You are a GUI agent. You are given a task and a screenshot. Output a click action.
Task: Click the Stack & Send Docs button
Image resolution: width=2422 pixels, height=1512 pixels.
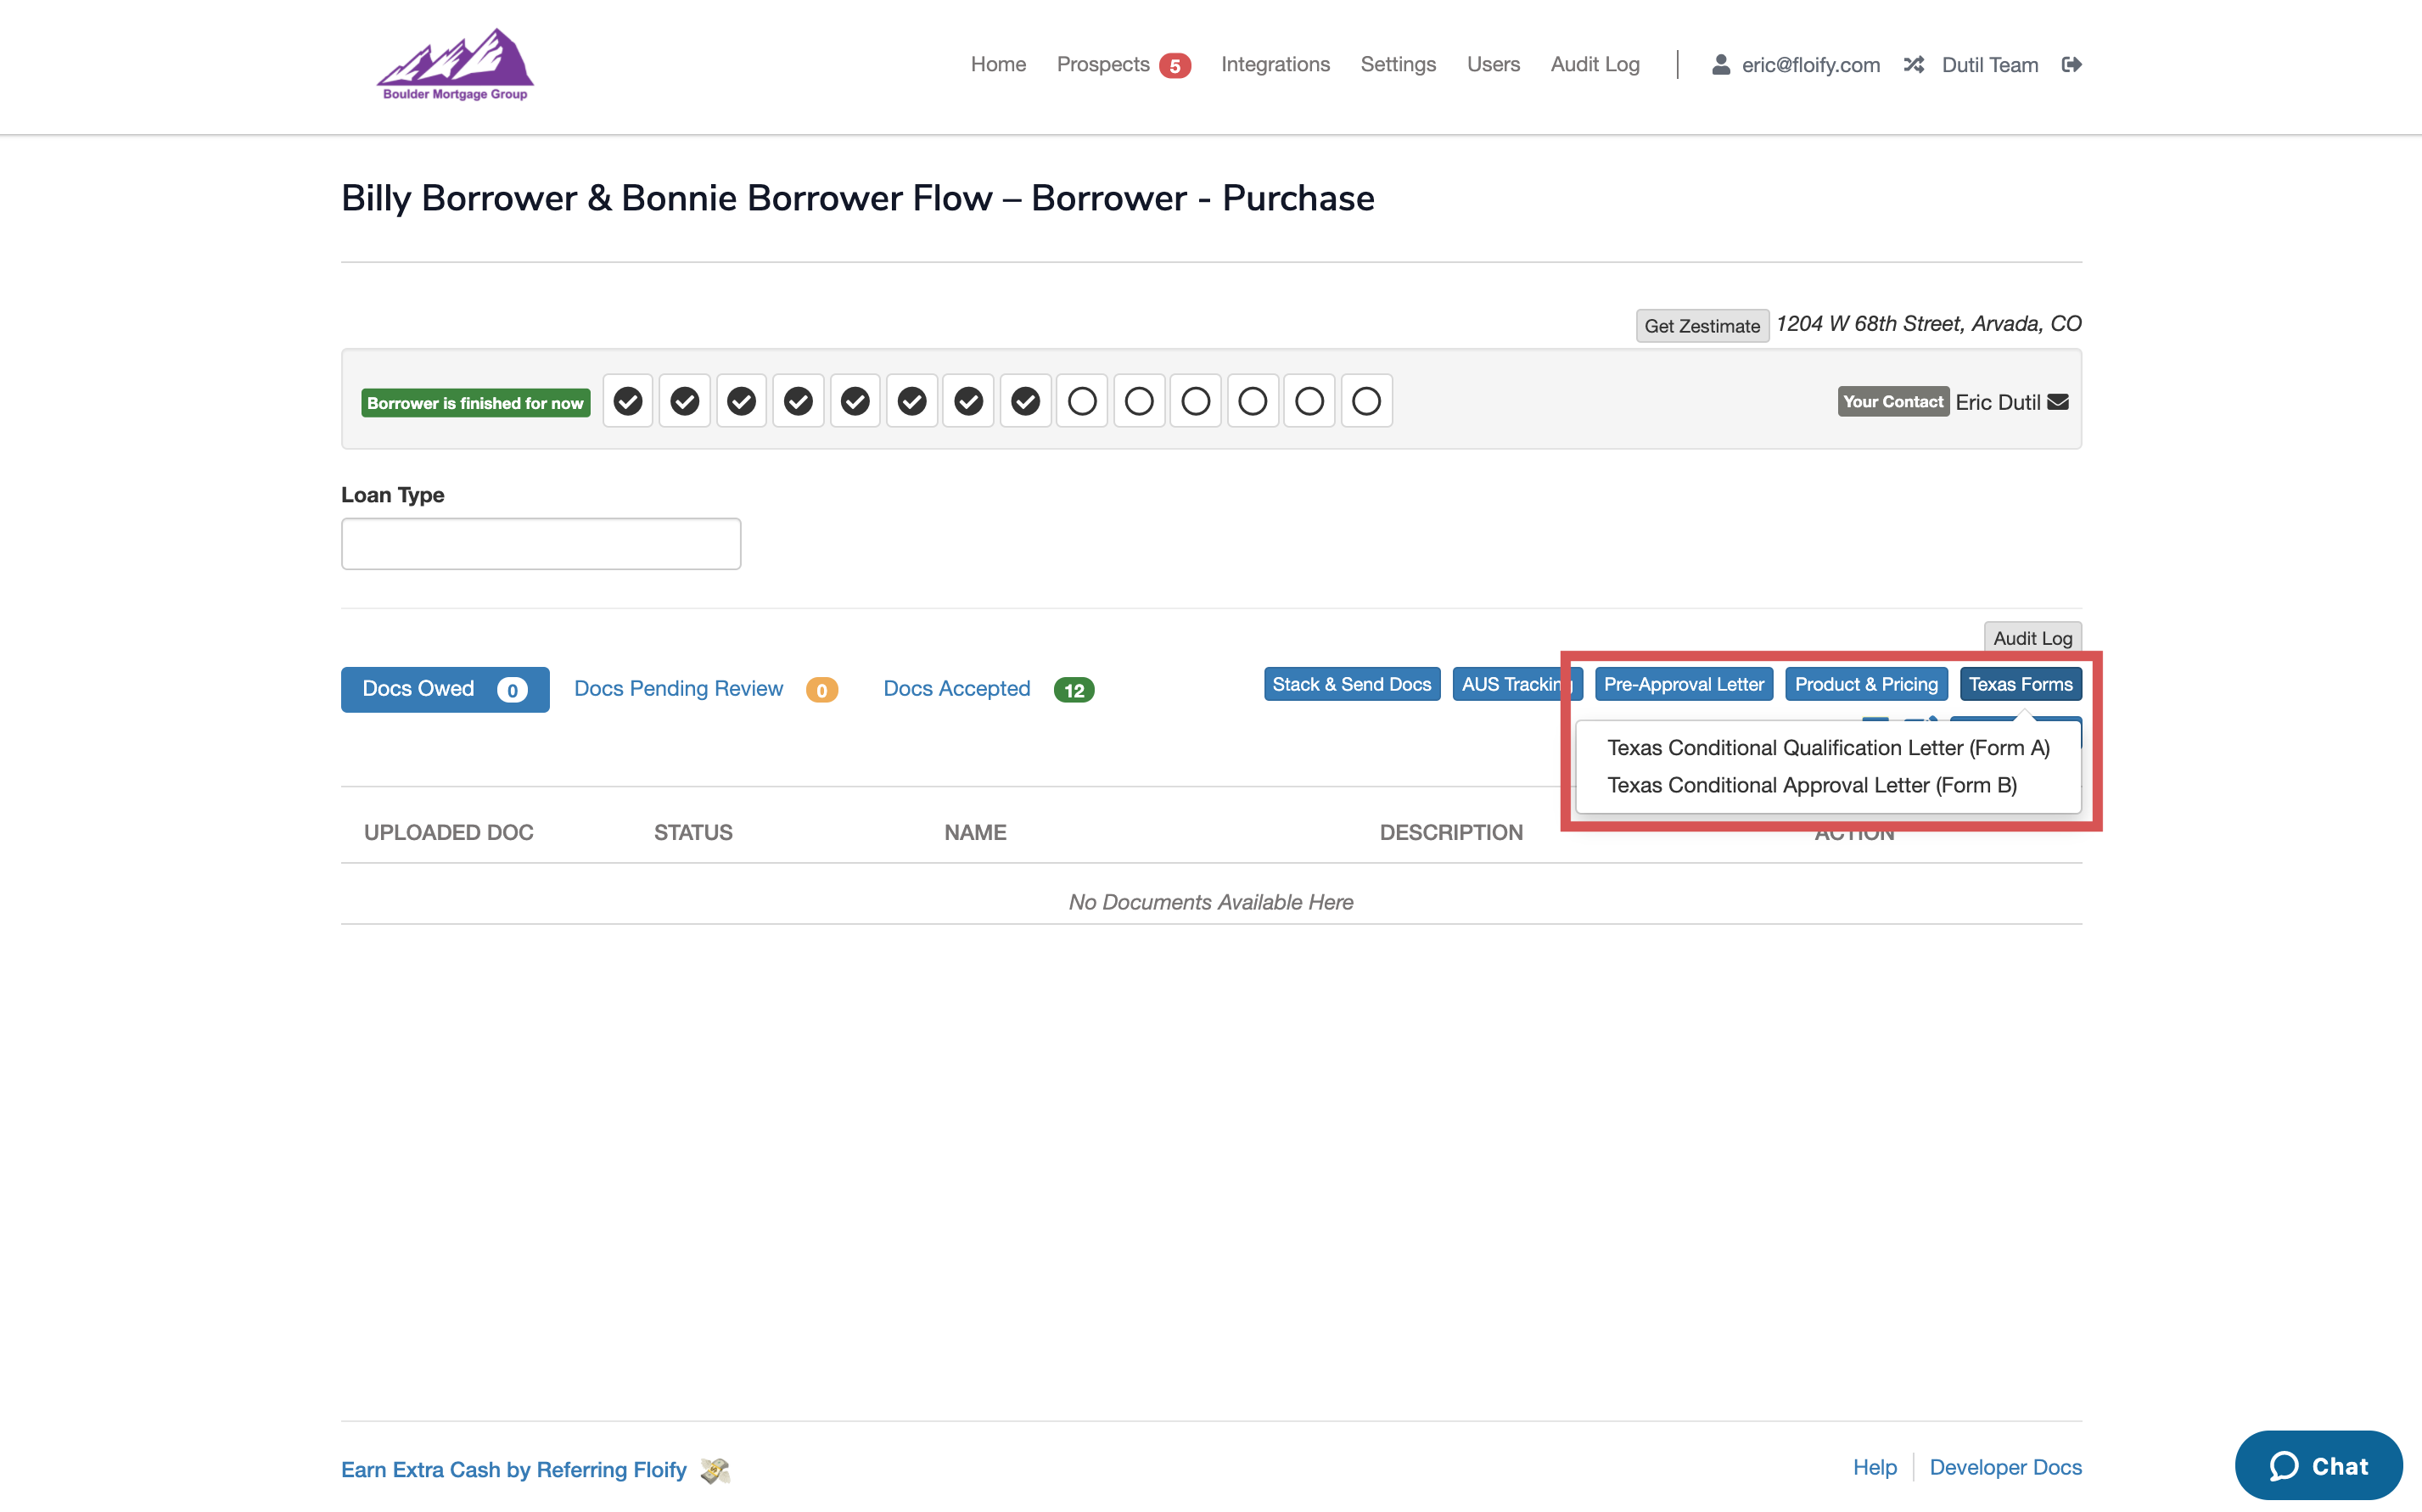coord(1351,684)
